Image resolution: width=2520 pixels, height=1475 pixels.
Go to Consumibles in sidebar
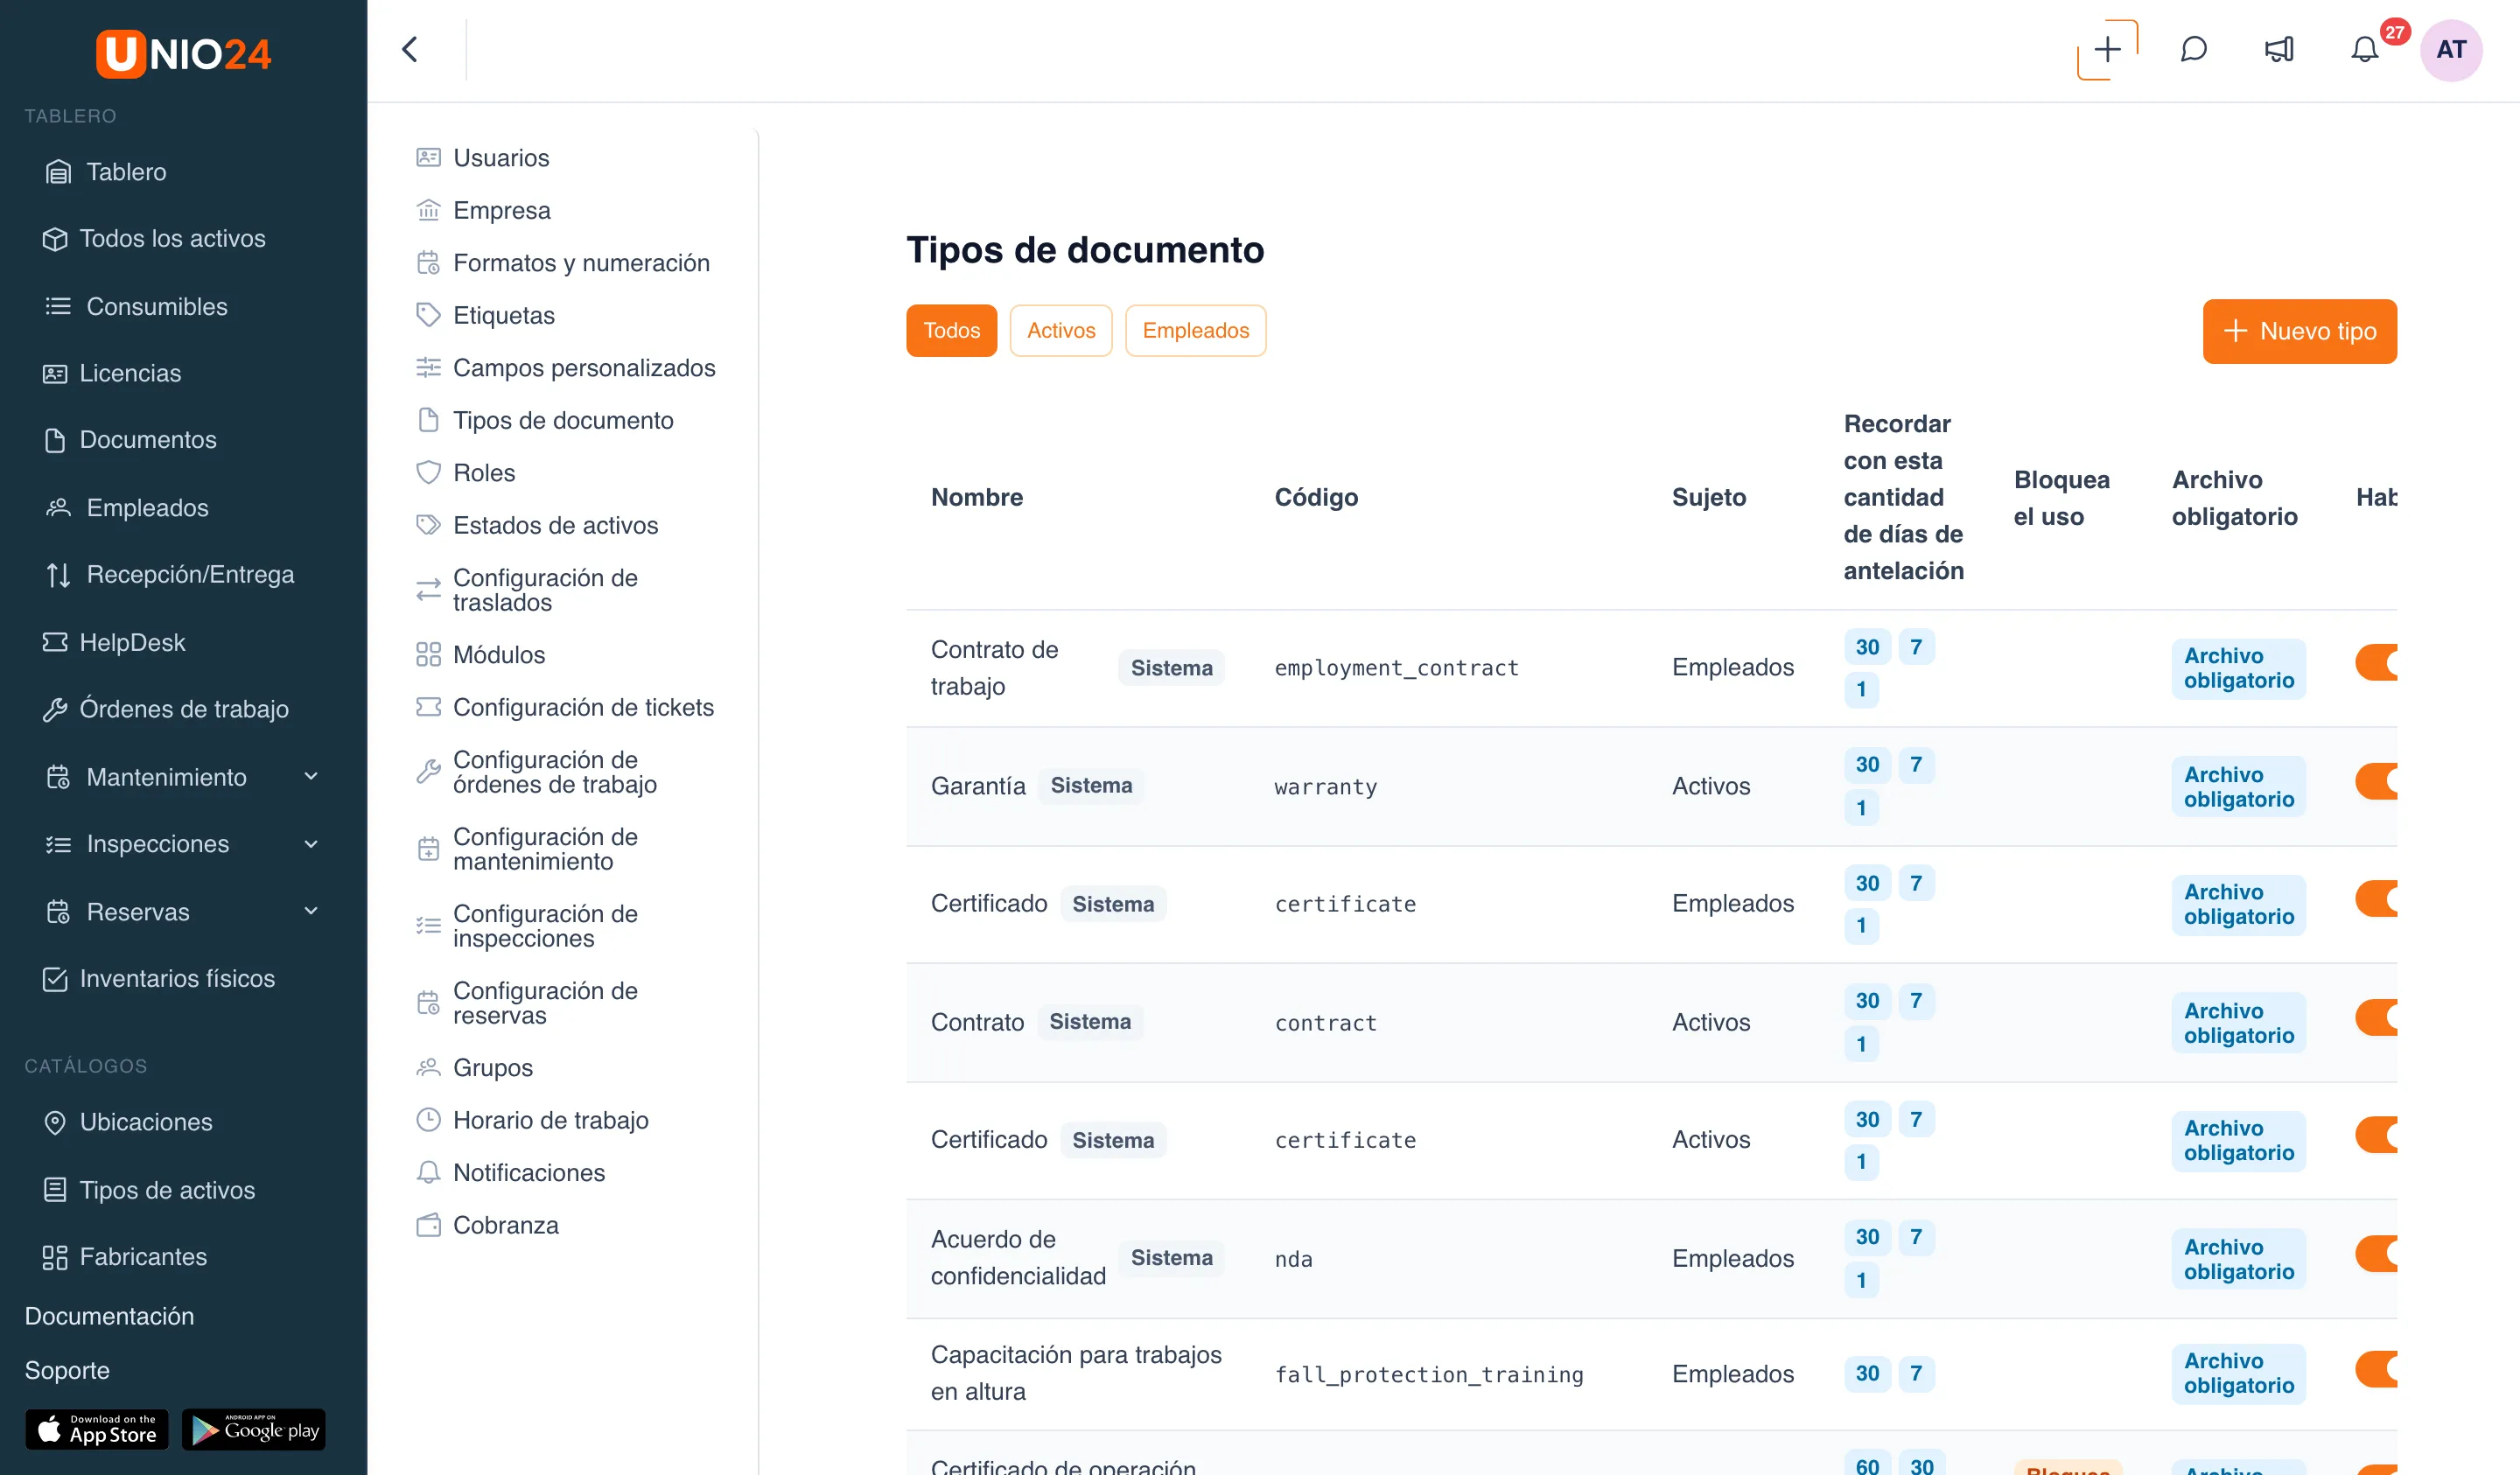(136, 306)
